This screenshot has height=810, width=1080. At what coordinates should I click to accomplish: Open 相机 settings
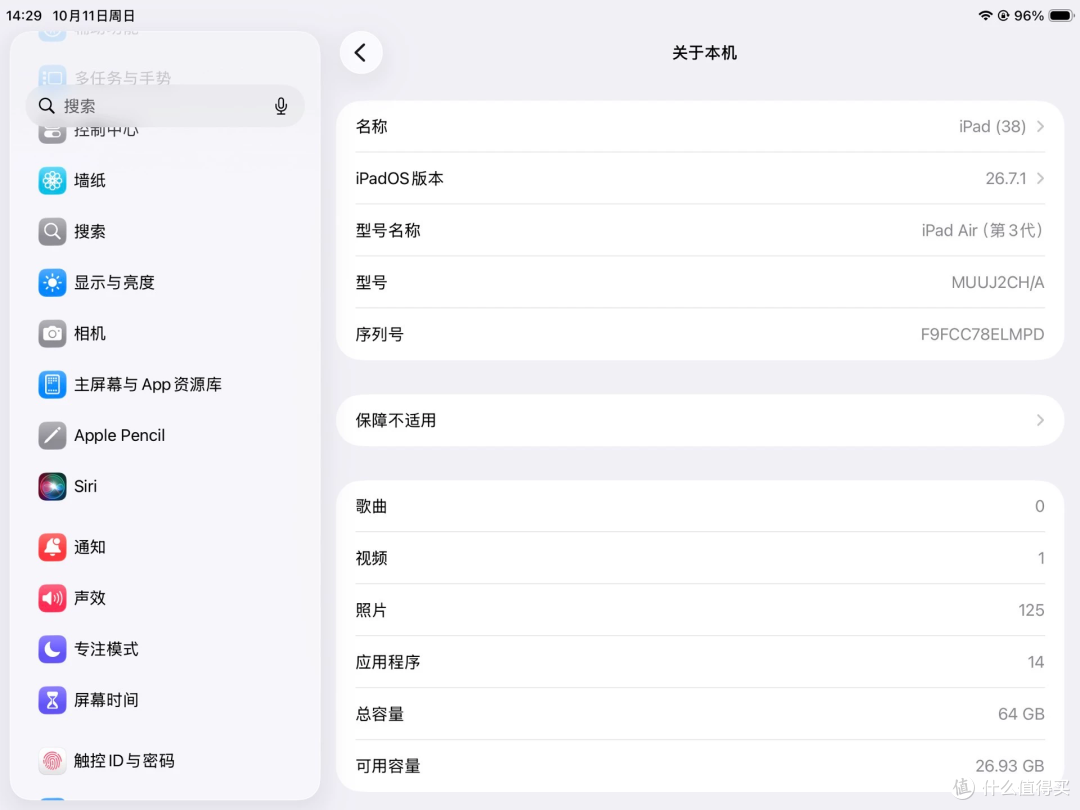coord(165,333)
